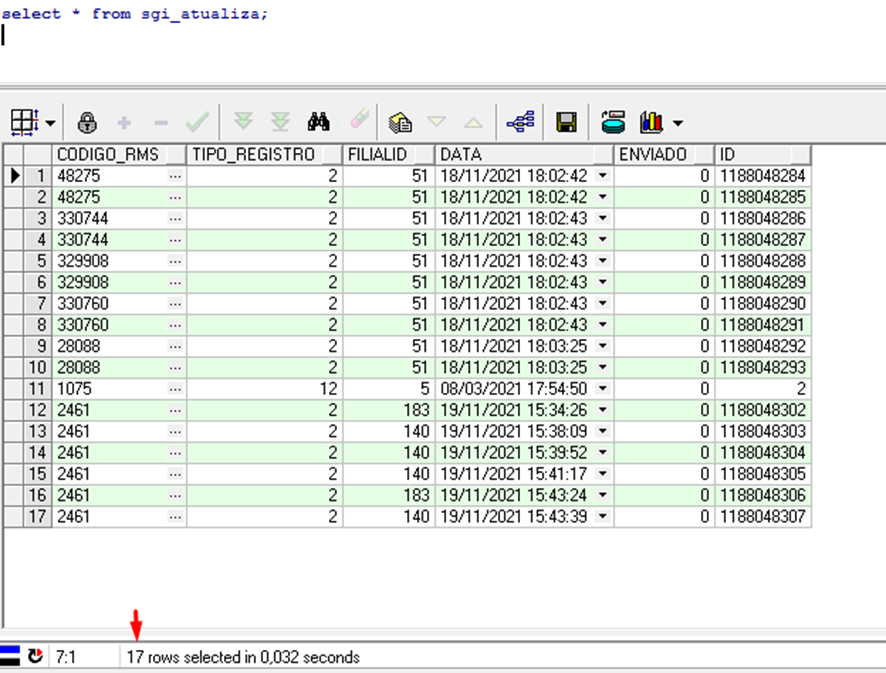
Task: Open date dropdown for 19/11/2021 15:34:26
Action: tap(603, 410)
